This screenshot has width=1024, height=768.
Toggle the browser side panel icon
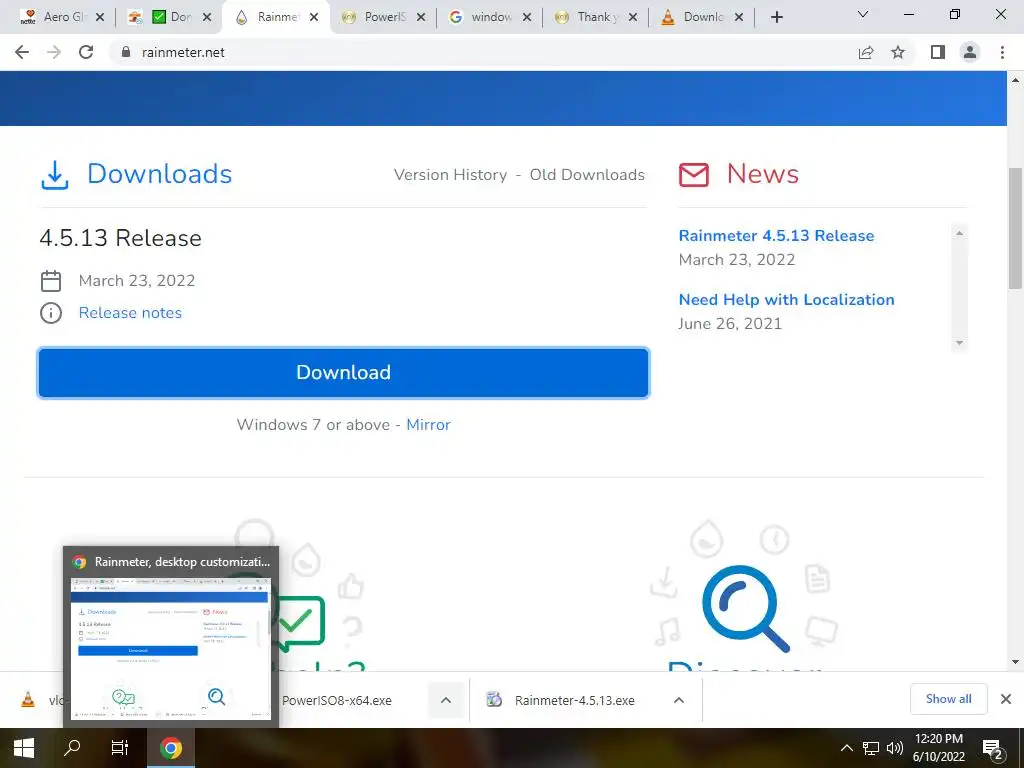click(x=938, y=52)
